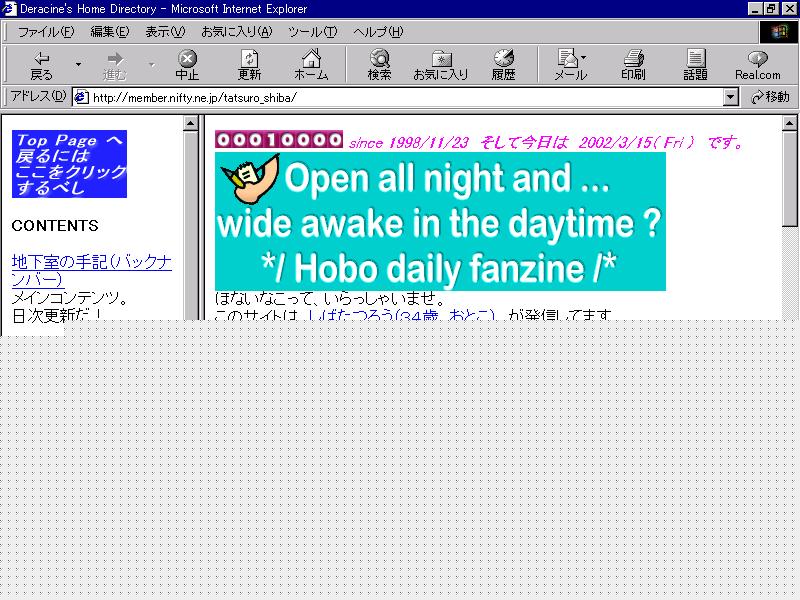Click the address URL input field
The width and height of the screenshot is (800, 600).
coord(400,97)
